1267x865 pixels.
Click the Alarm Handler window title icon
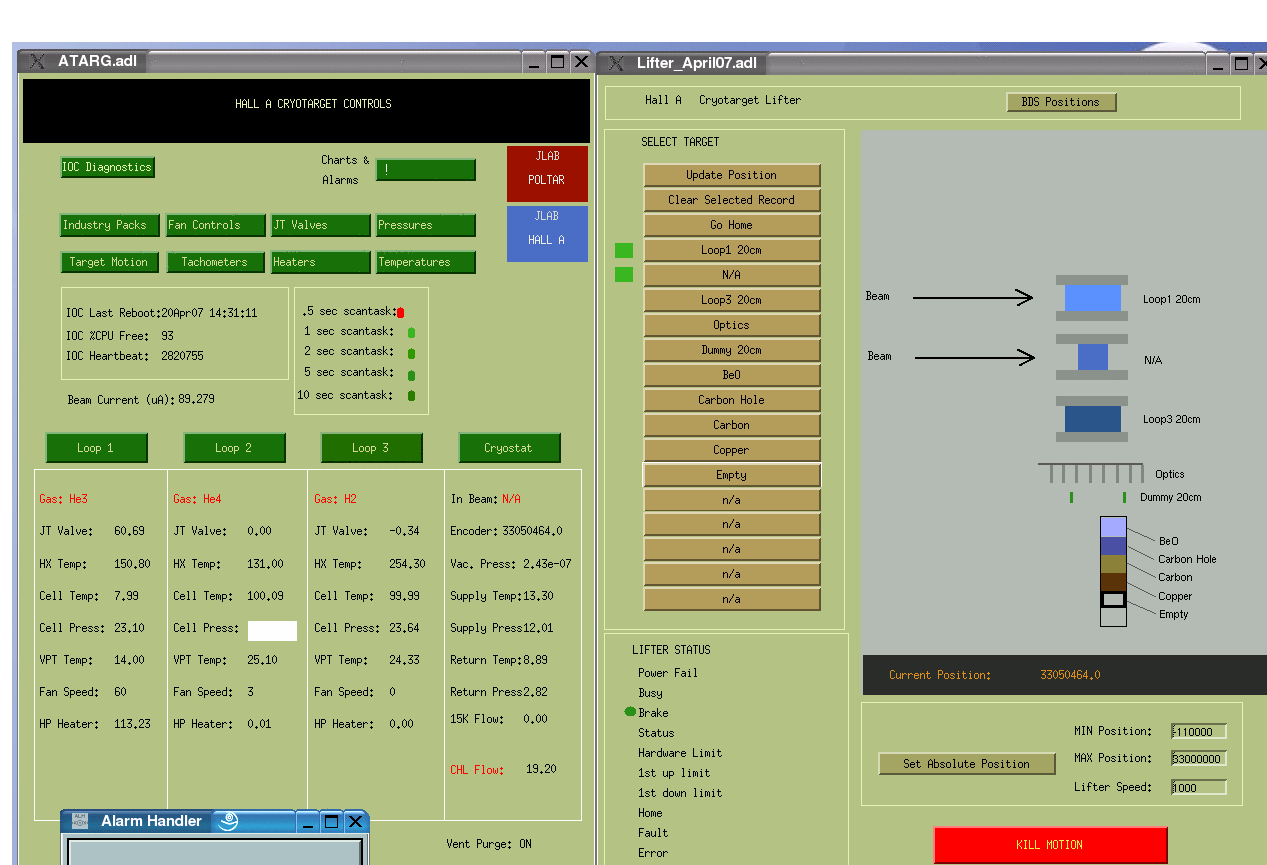tap(80, 821)
